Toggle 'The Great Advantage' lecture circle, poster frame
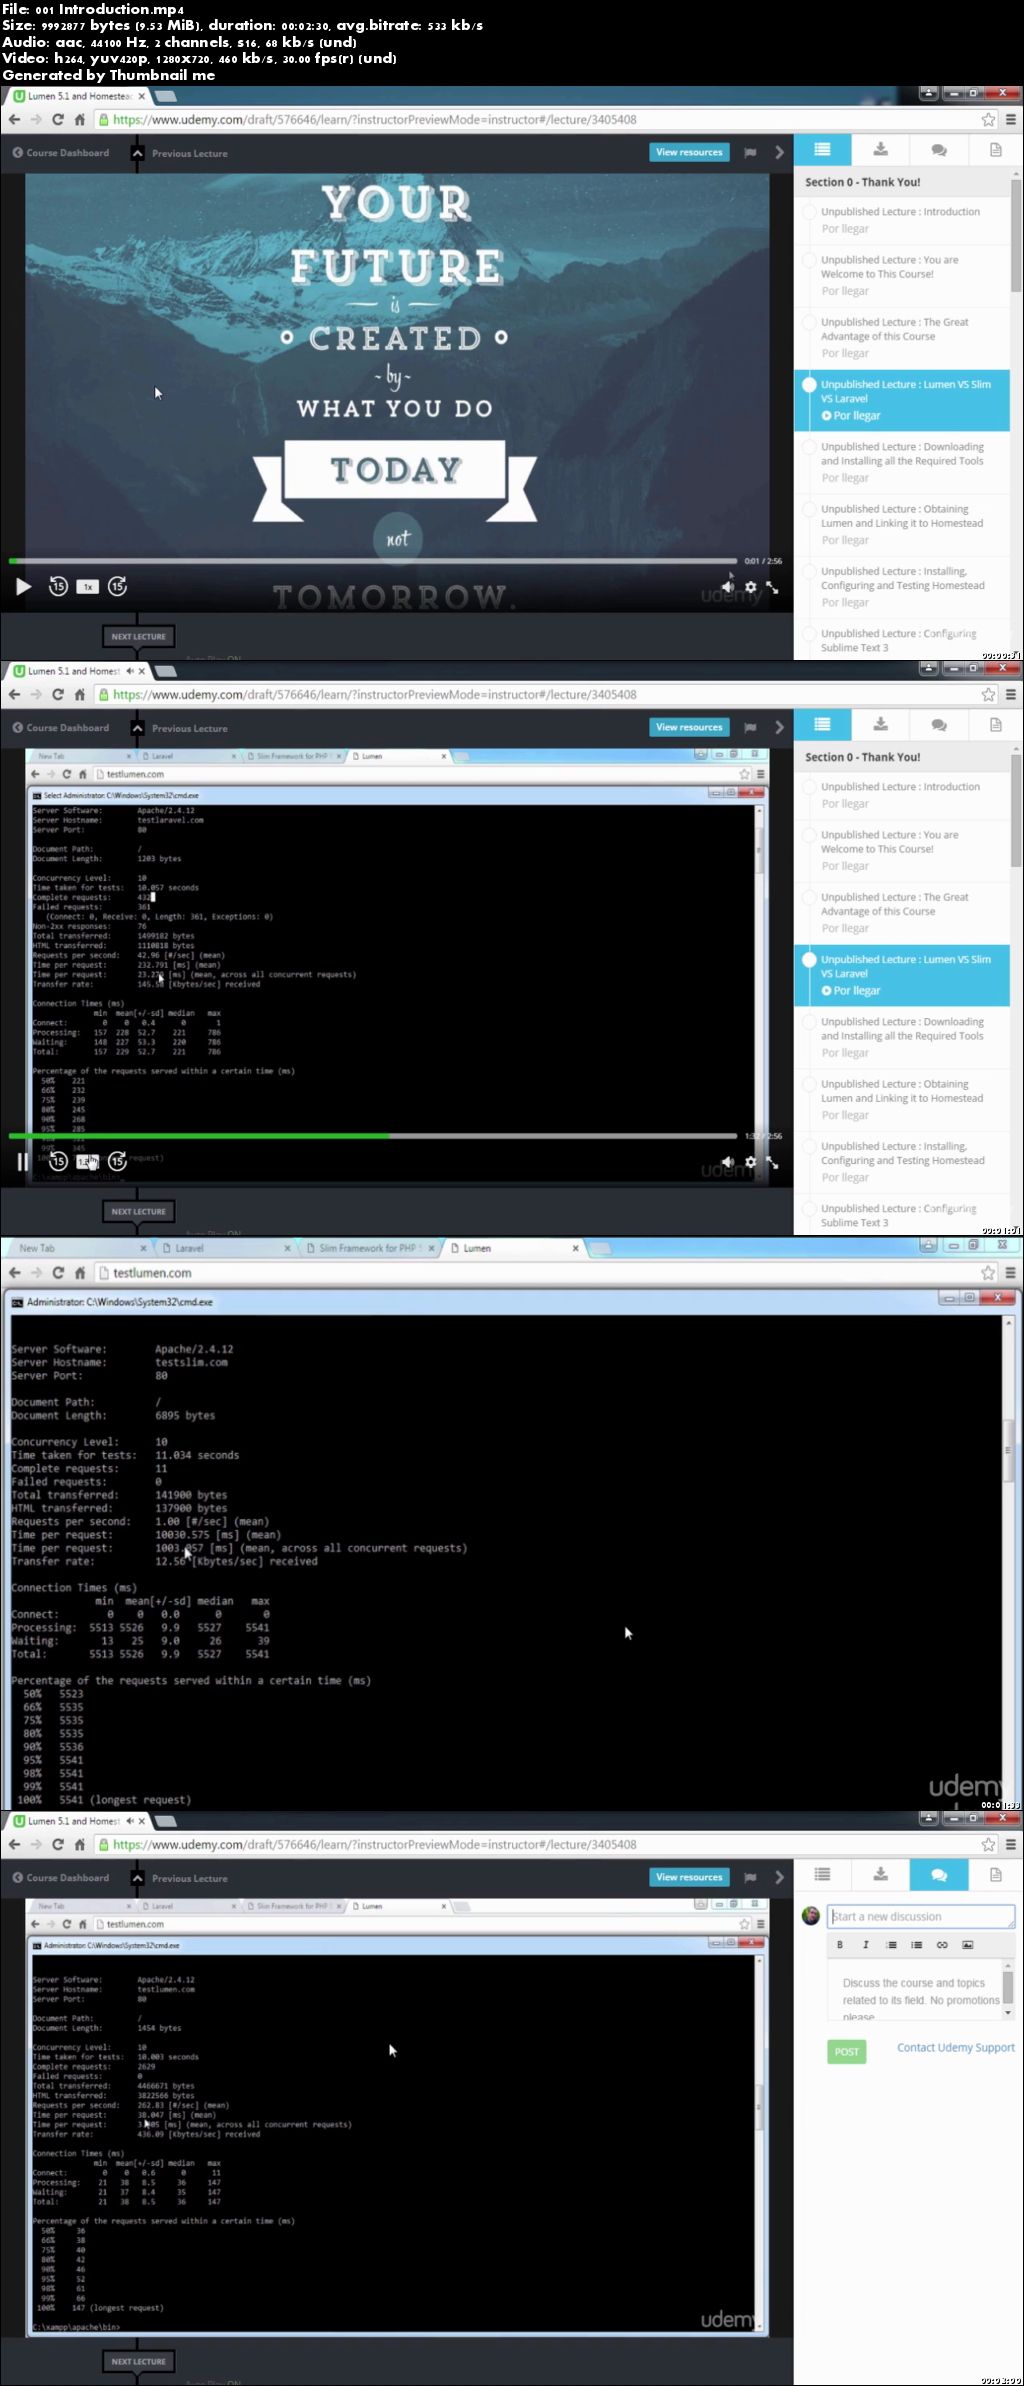 (x=809, y=322)
